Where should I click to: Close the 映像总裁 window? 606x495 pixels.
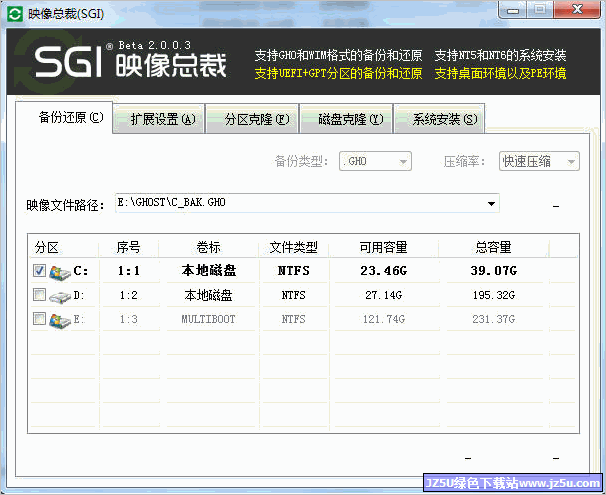click(x=577, y=9)
